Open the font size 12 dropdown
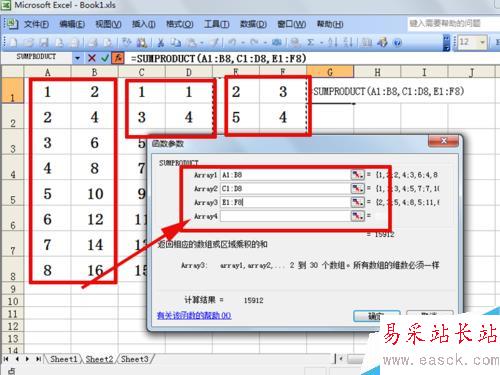This screenshot has height=375, width=500. click(x=482, y=42)
